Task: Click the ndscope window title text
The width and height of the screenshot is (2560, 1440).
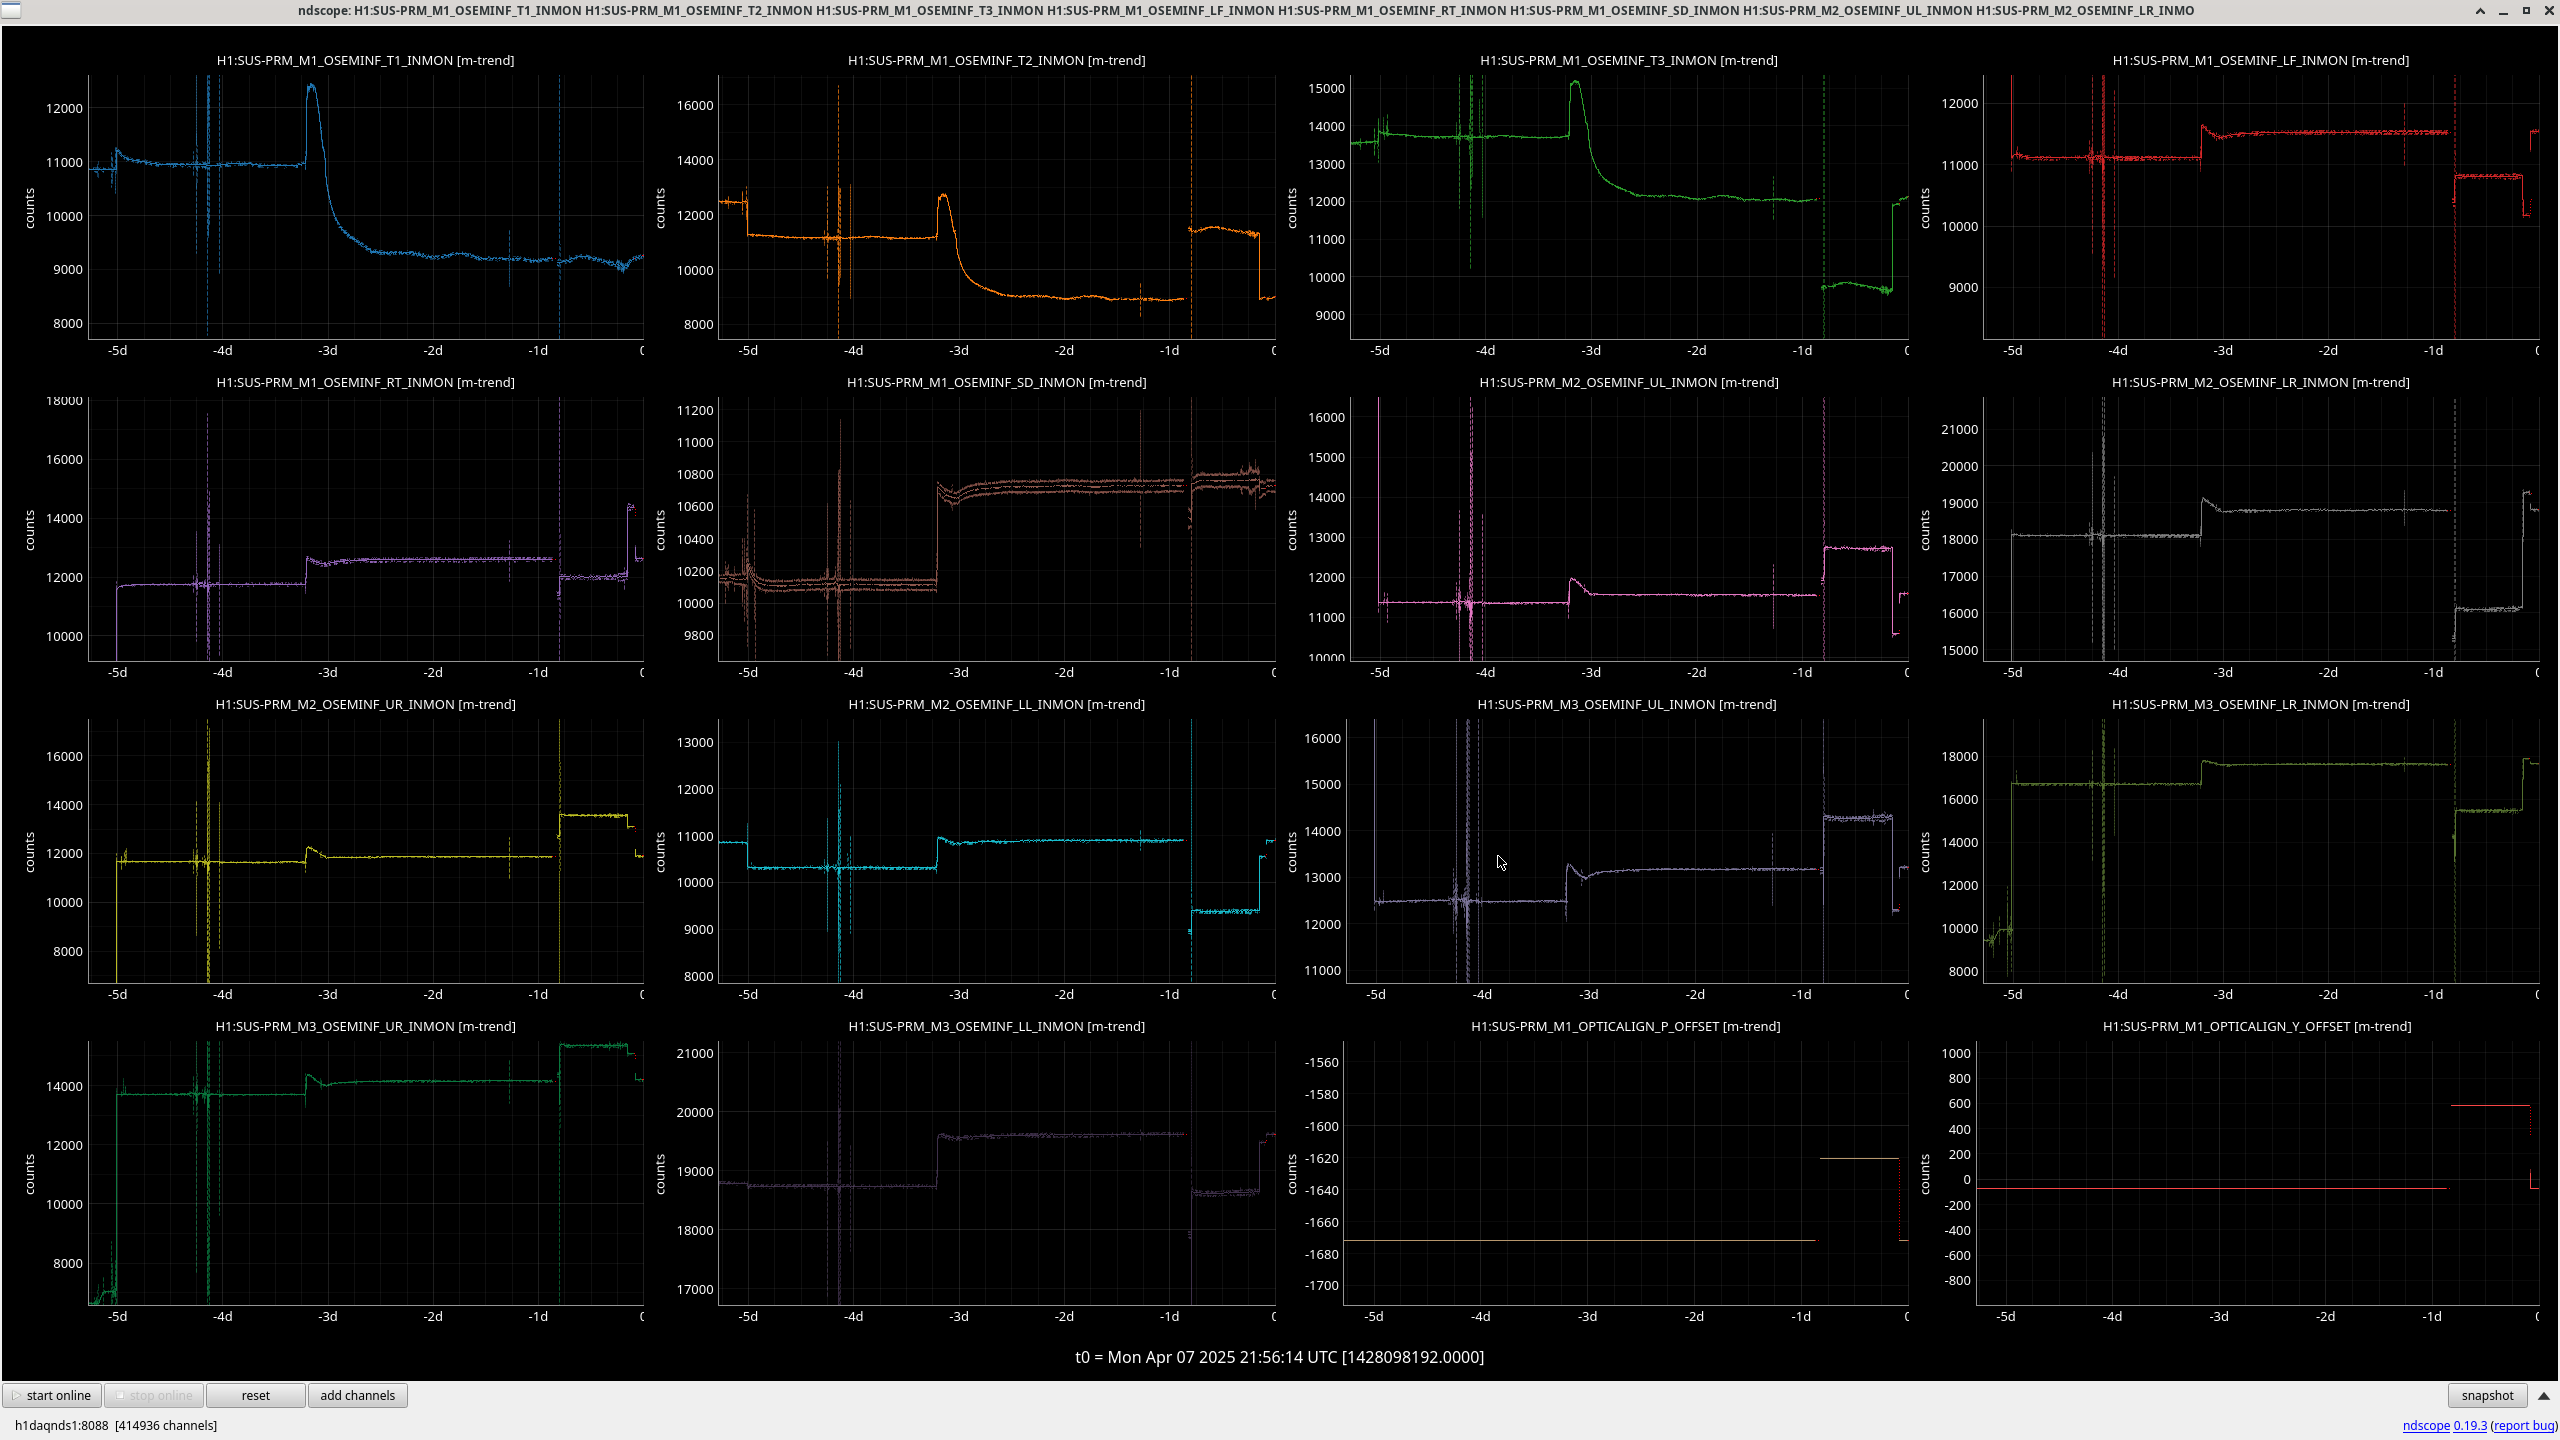Action: pos(1245,10)
